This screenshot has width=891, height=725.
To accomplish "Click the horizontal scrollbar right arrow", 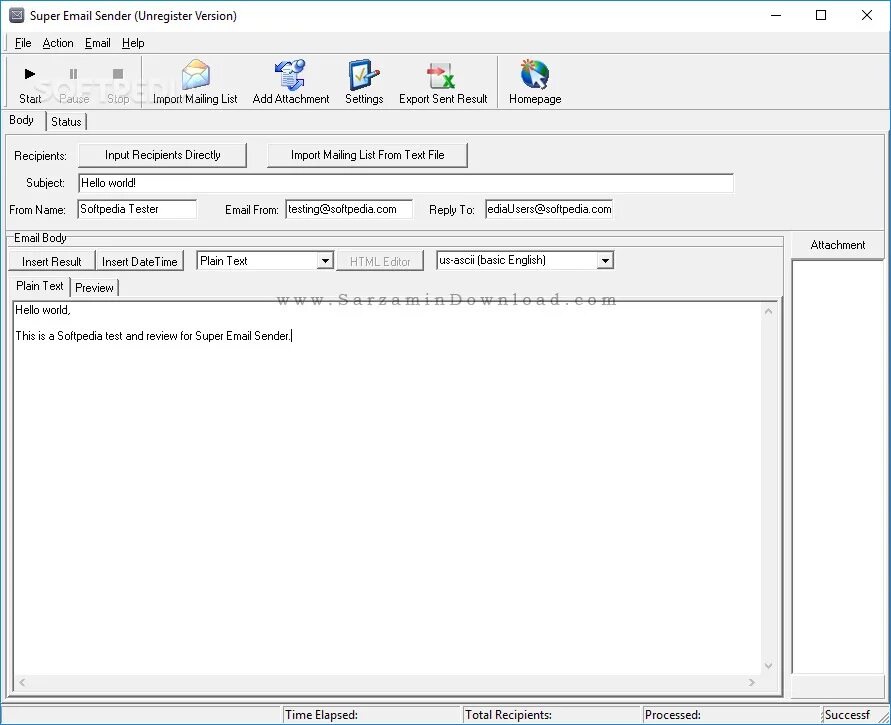I will (x=752, y=682).
